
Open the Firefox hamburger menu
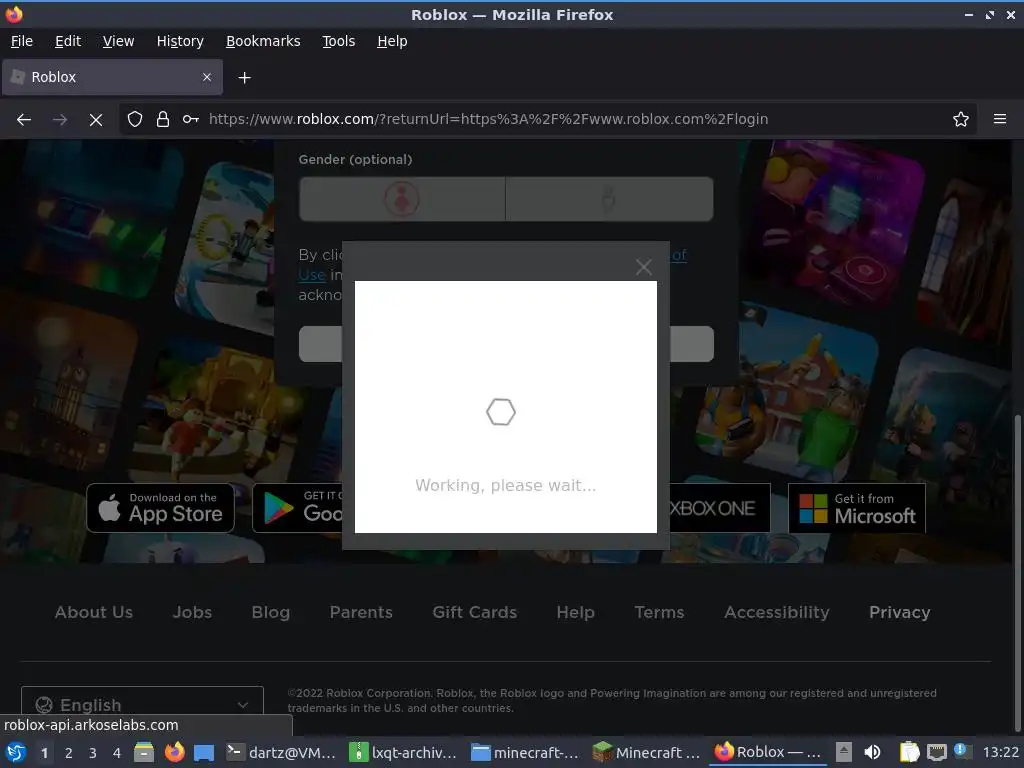1000,119
